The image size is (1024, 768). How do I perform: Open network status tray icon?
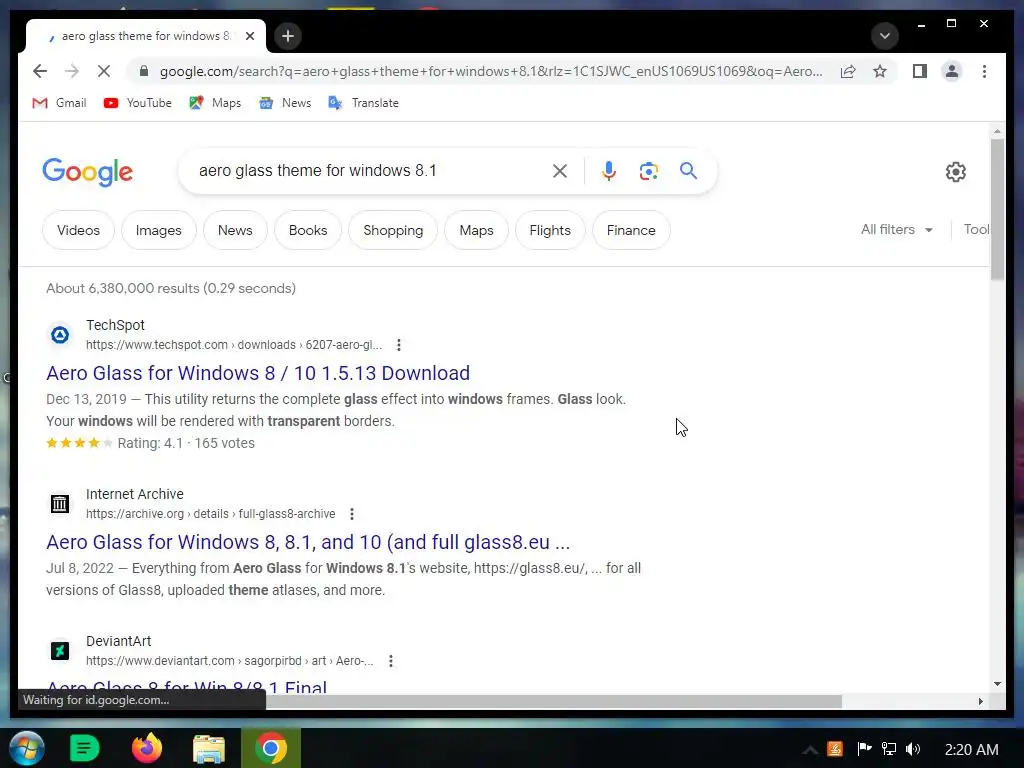click(889, 749)
